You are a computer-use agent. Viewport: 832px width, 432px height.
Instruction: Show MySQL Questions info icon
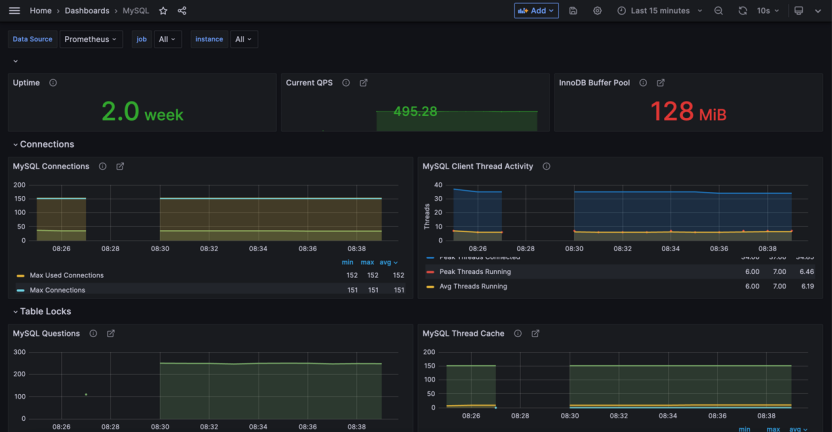coord(93,333)
